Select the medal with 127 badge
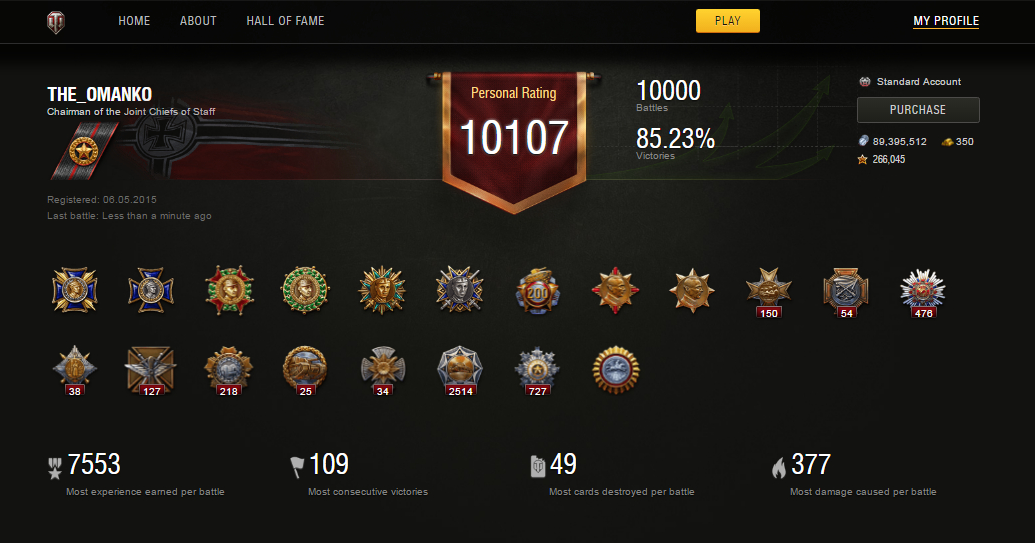The image size is (1035, 543). pyautogui.click(x=151, y=370)
